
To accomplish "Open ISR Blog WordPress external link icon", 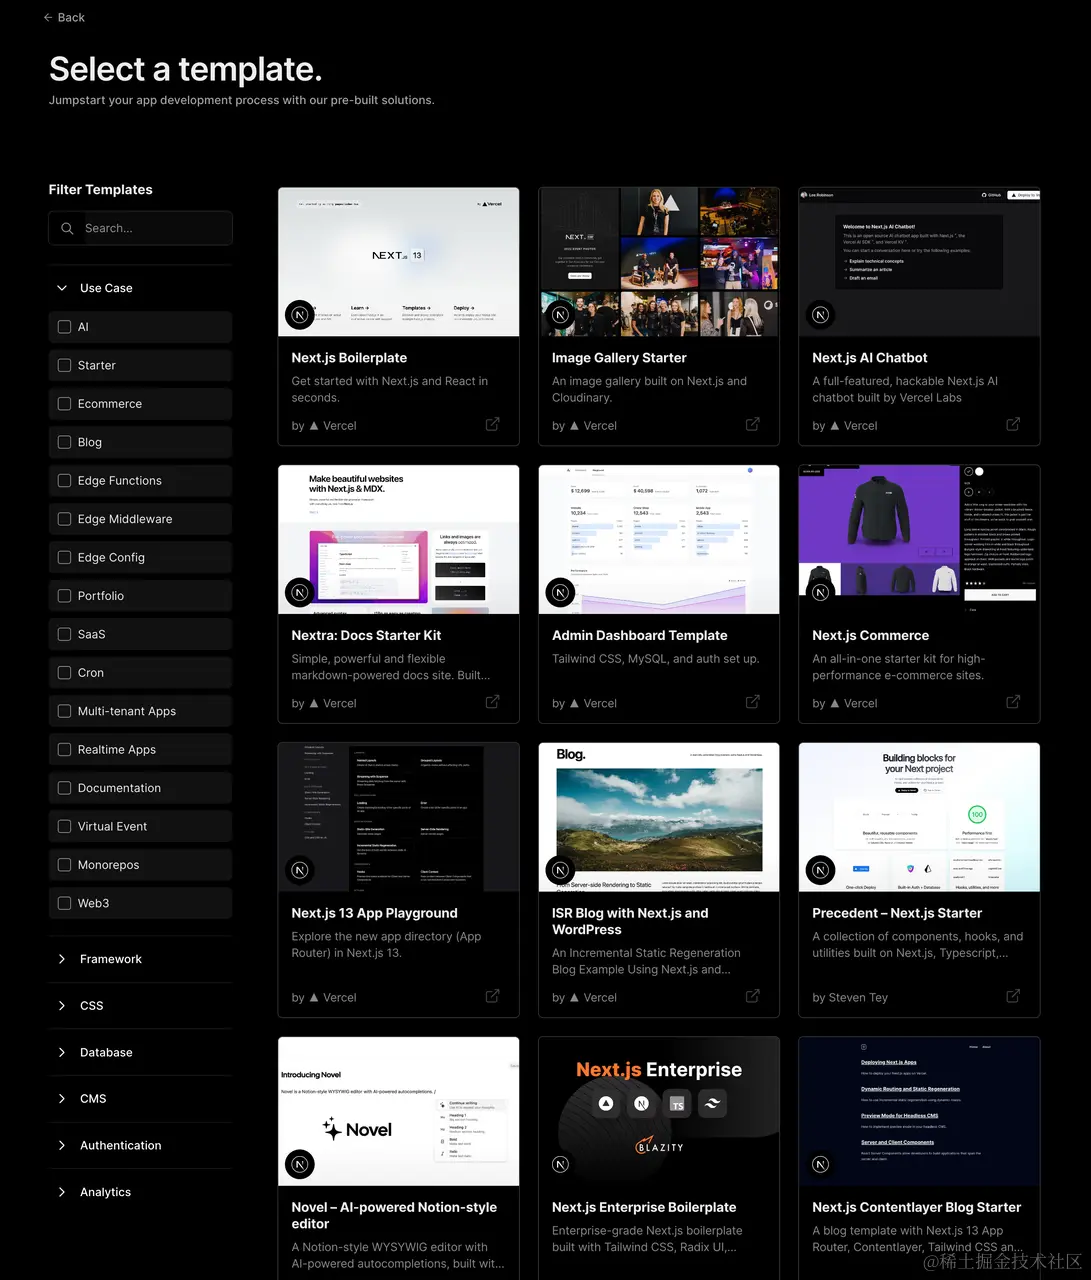I will pos(753,996).
